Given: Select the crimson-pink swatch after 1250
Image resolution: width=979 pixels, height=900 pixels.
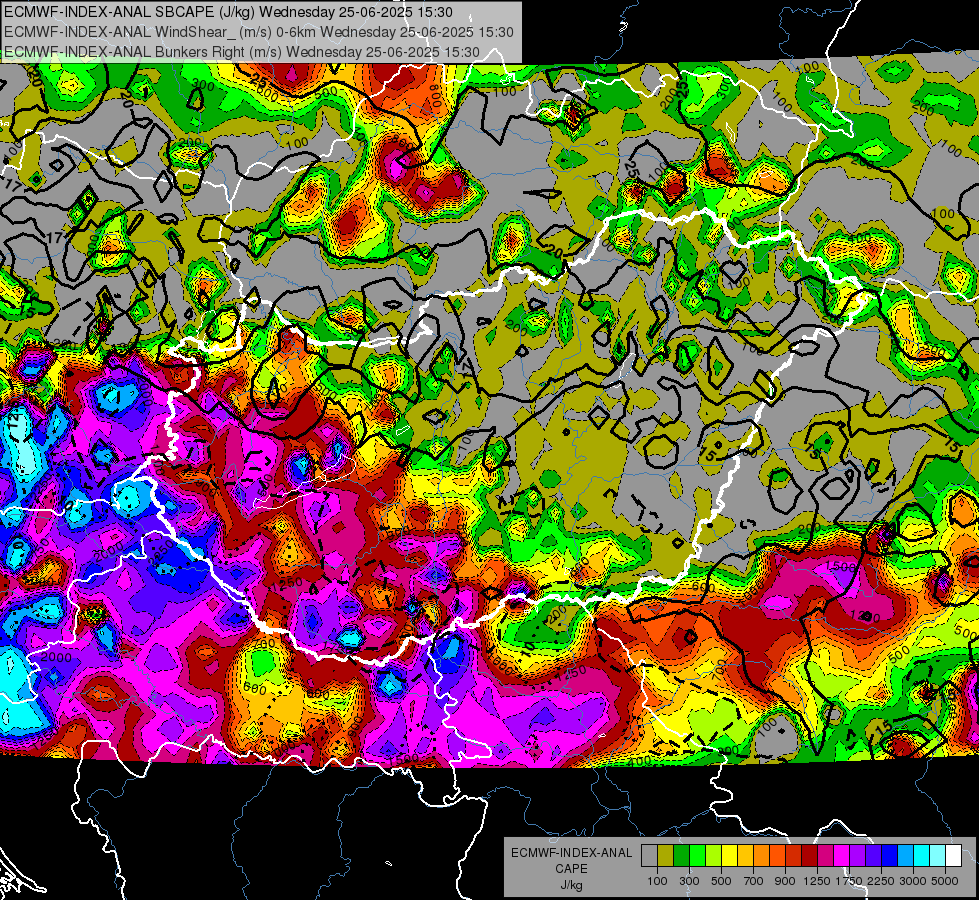Looking at the screenshot, I should (825, 855).
